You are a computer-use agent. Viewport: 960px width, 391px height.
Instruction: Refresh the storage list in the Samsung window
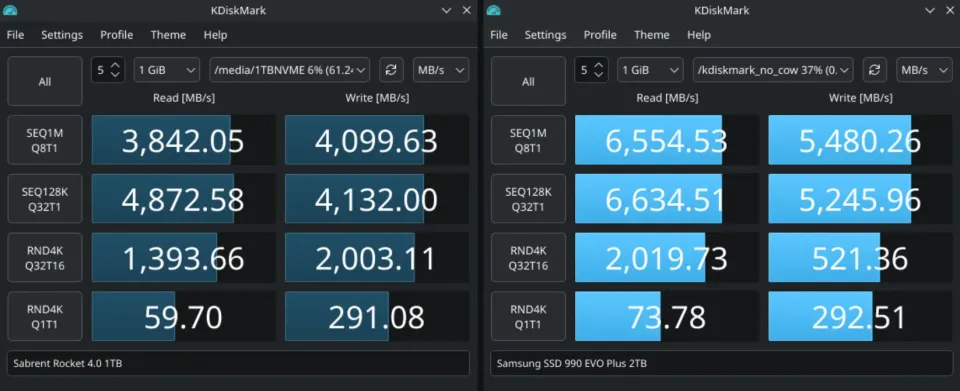click(x=874, y=70)
